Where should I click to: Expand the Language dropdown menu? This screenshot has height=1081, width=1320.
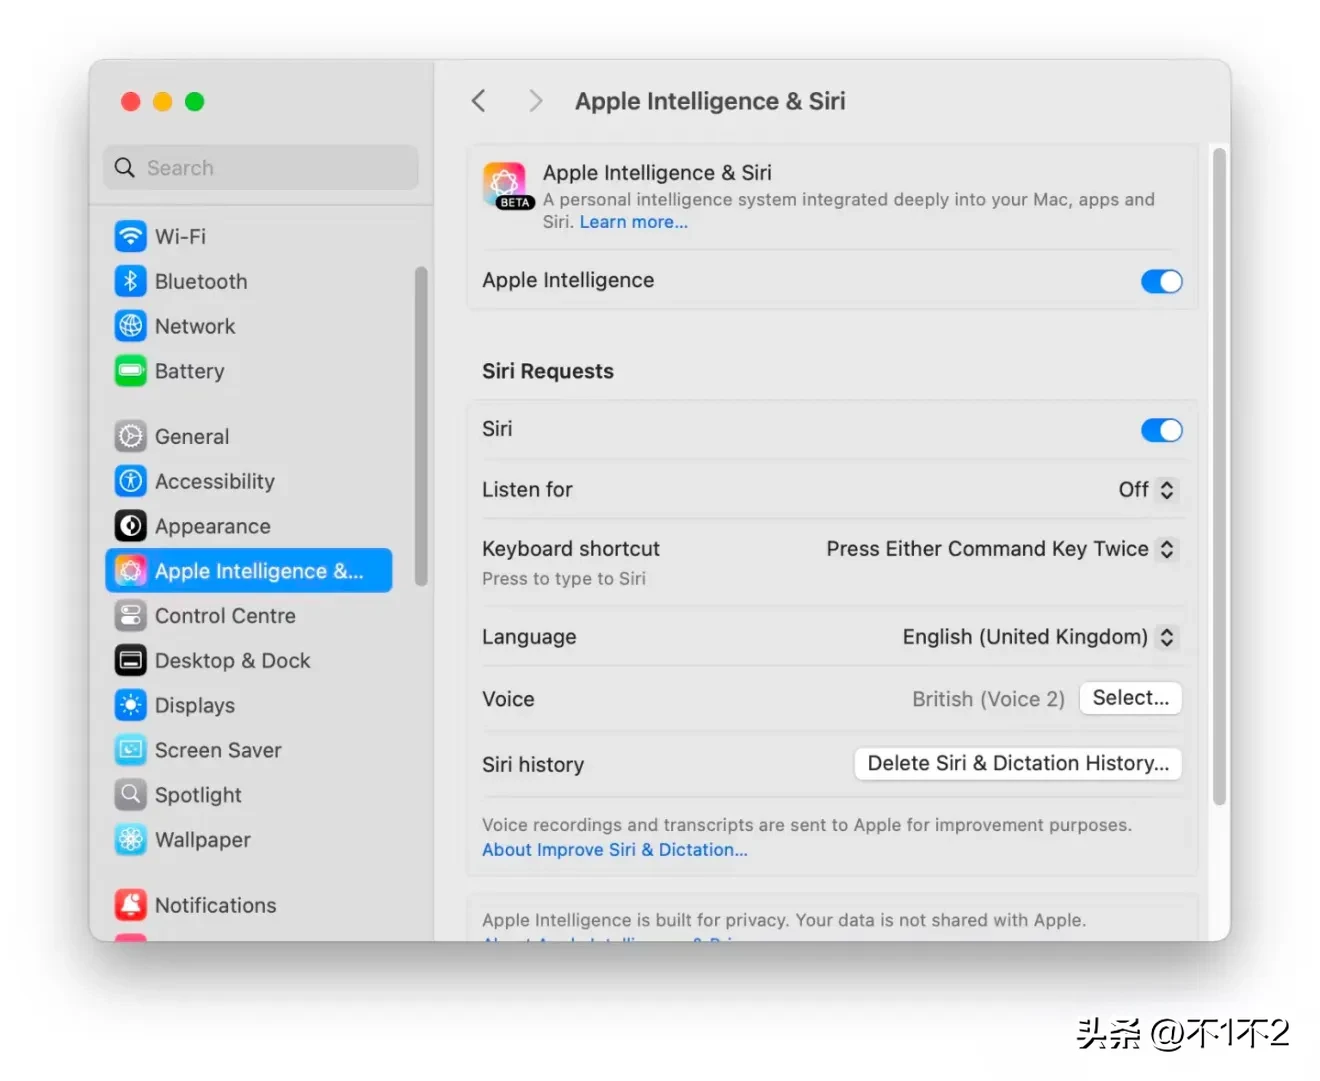click(1039, 637)
